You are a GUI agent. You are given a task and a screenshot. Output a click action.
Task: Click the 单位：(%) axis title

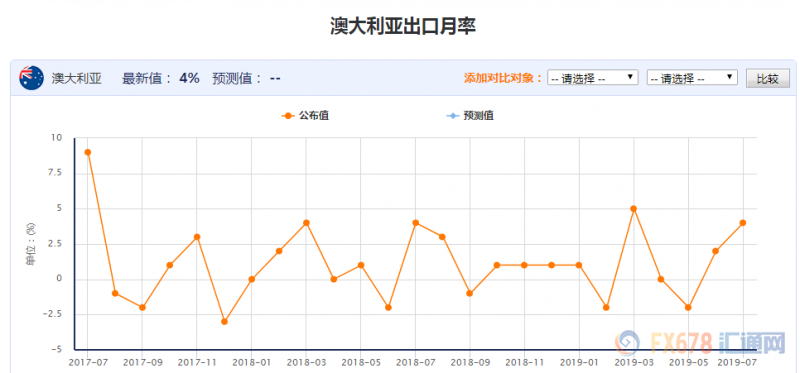(x=31, y=244)
